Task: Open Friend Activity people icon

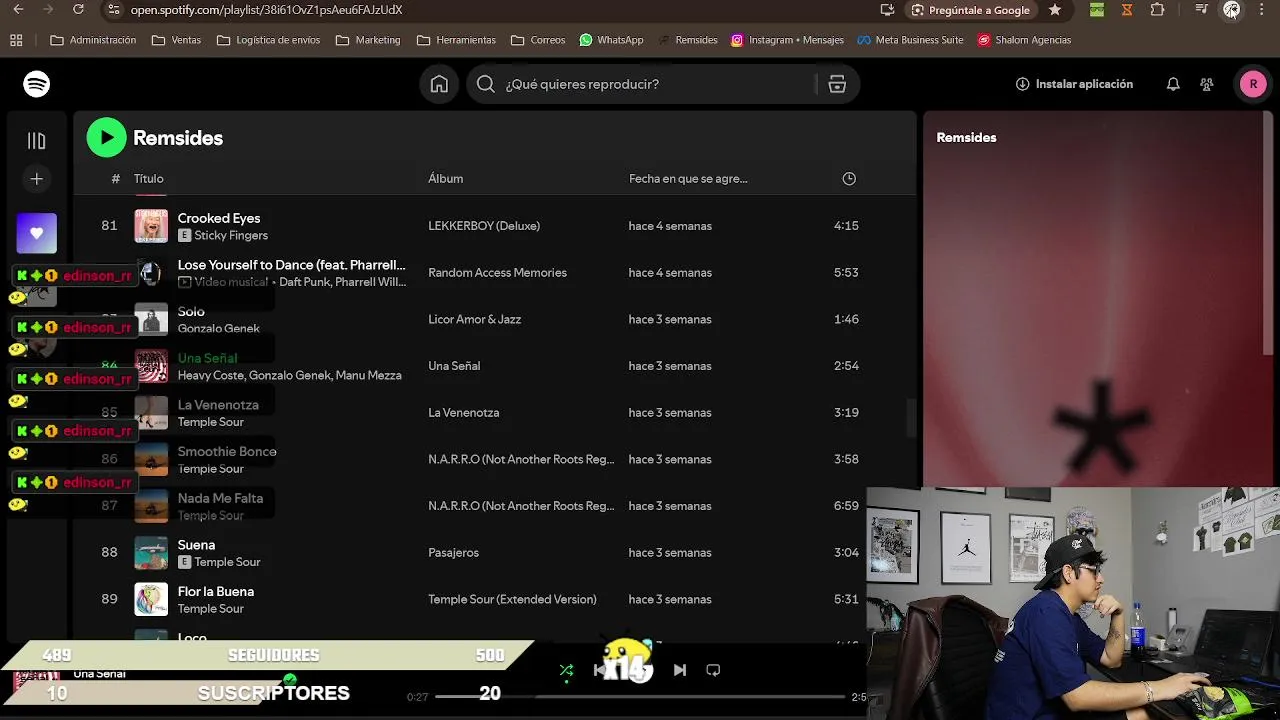Action: click(1207, 84)
